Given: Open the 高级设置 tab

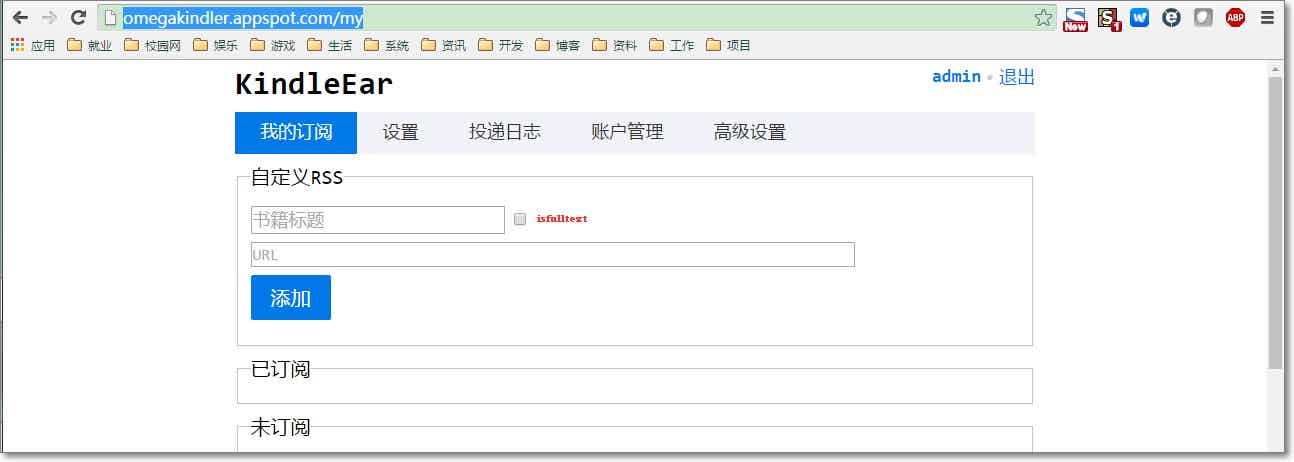Looking at the screenshot, I should [750, 132].
